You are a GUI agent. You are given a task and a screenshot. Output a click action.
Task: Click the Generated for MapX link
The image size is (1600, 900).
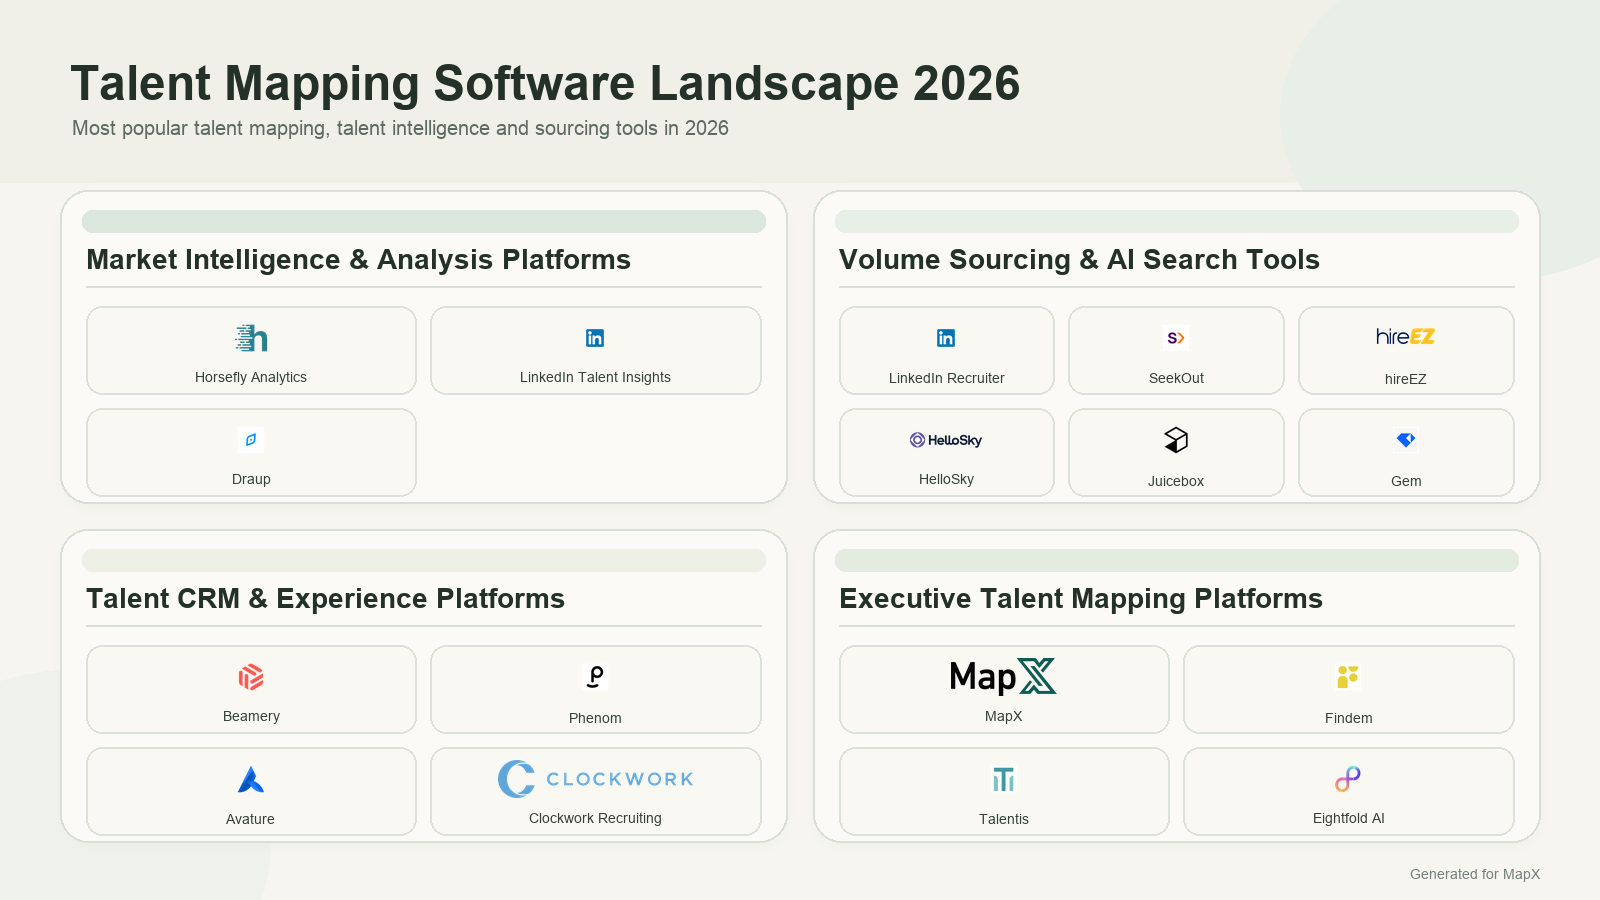tap(1475, 874)
